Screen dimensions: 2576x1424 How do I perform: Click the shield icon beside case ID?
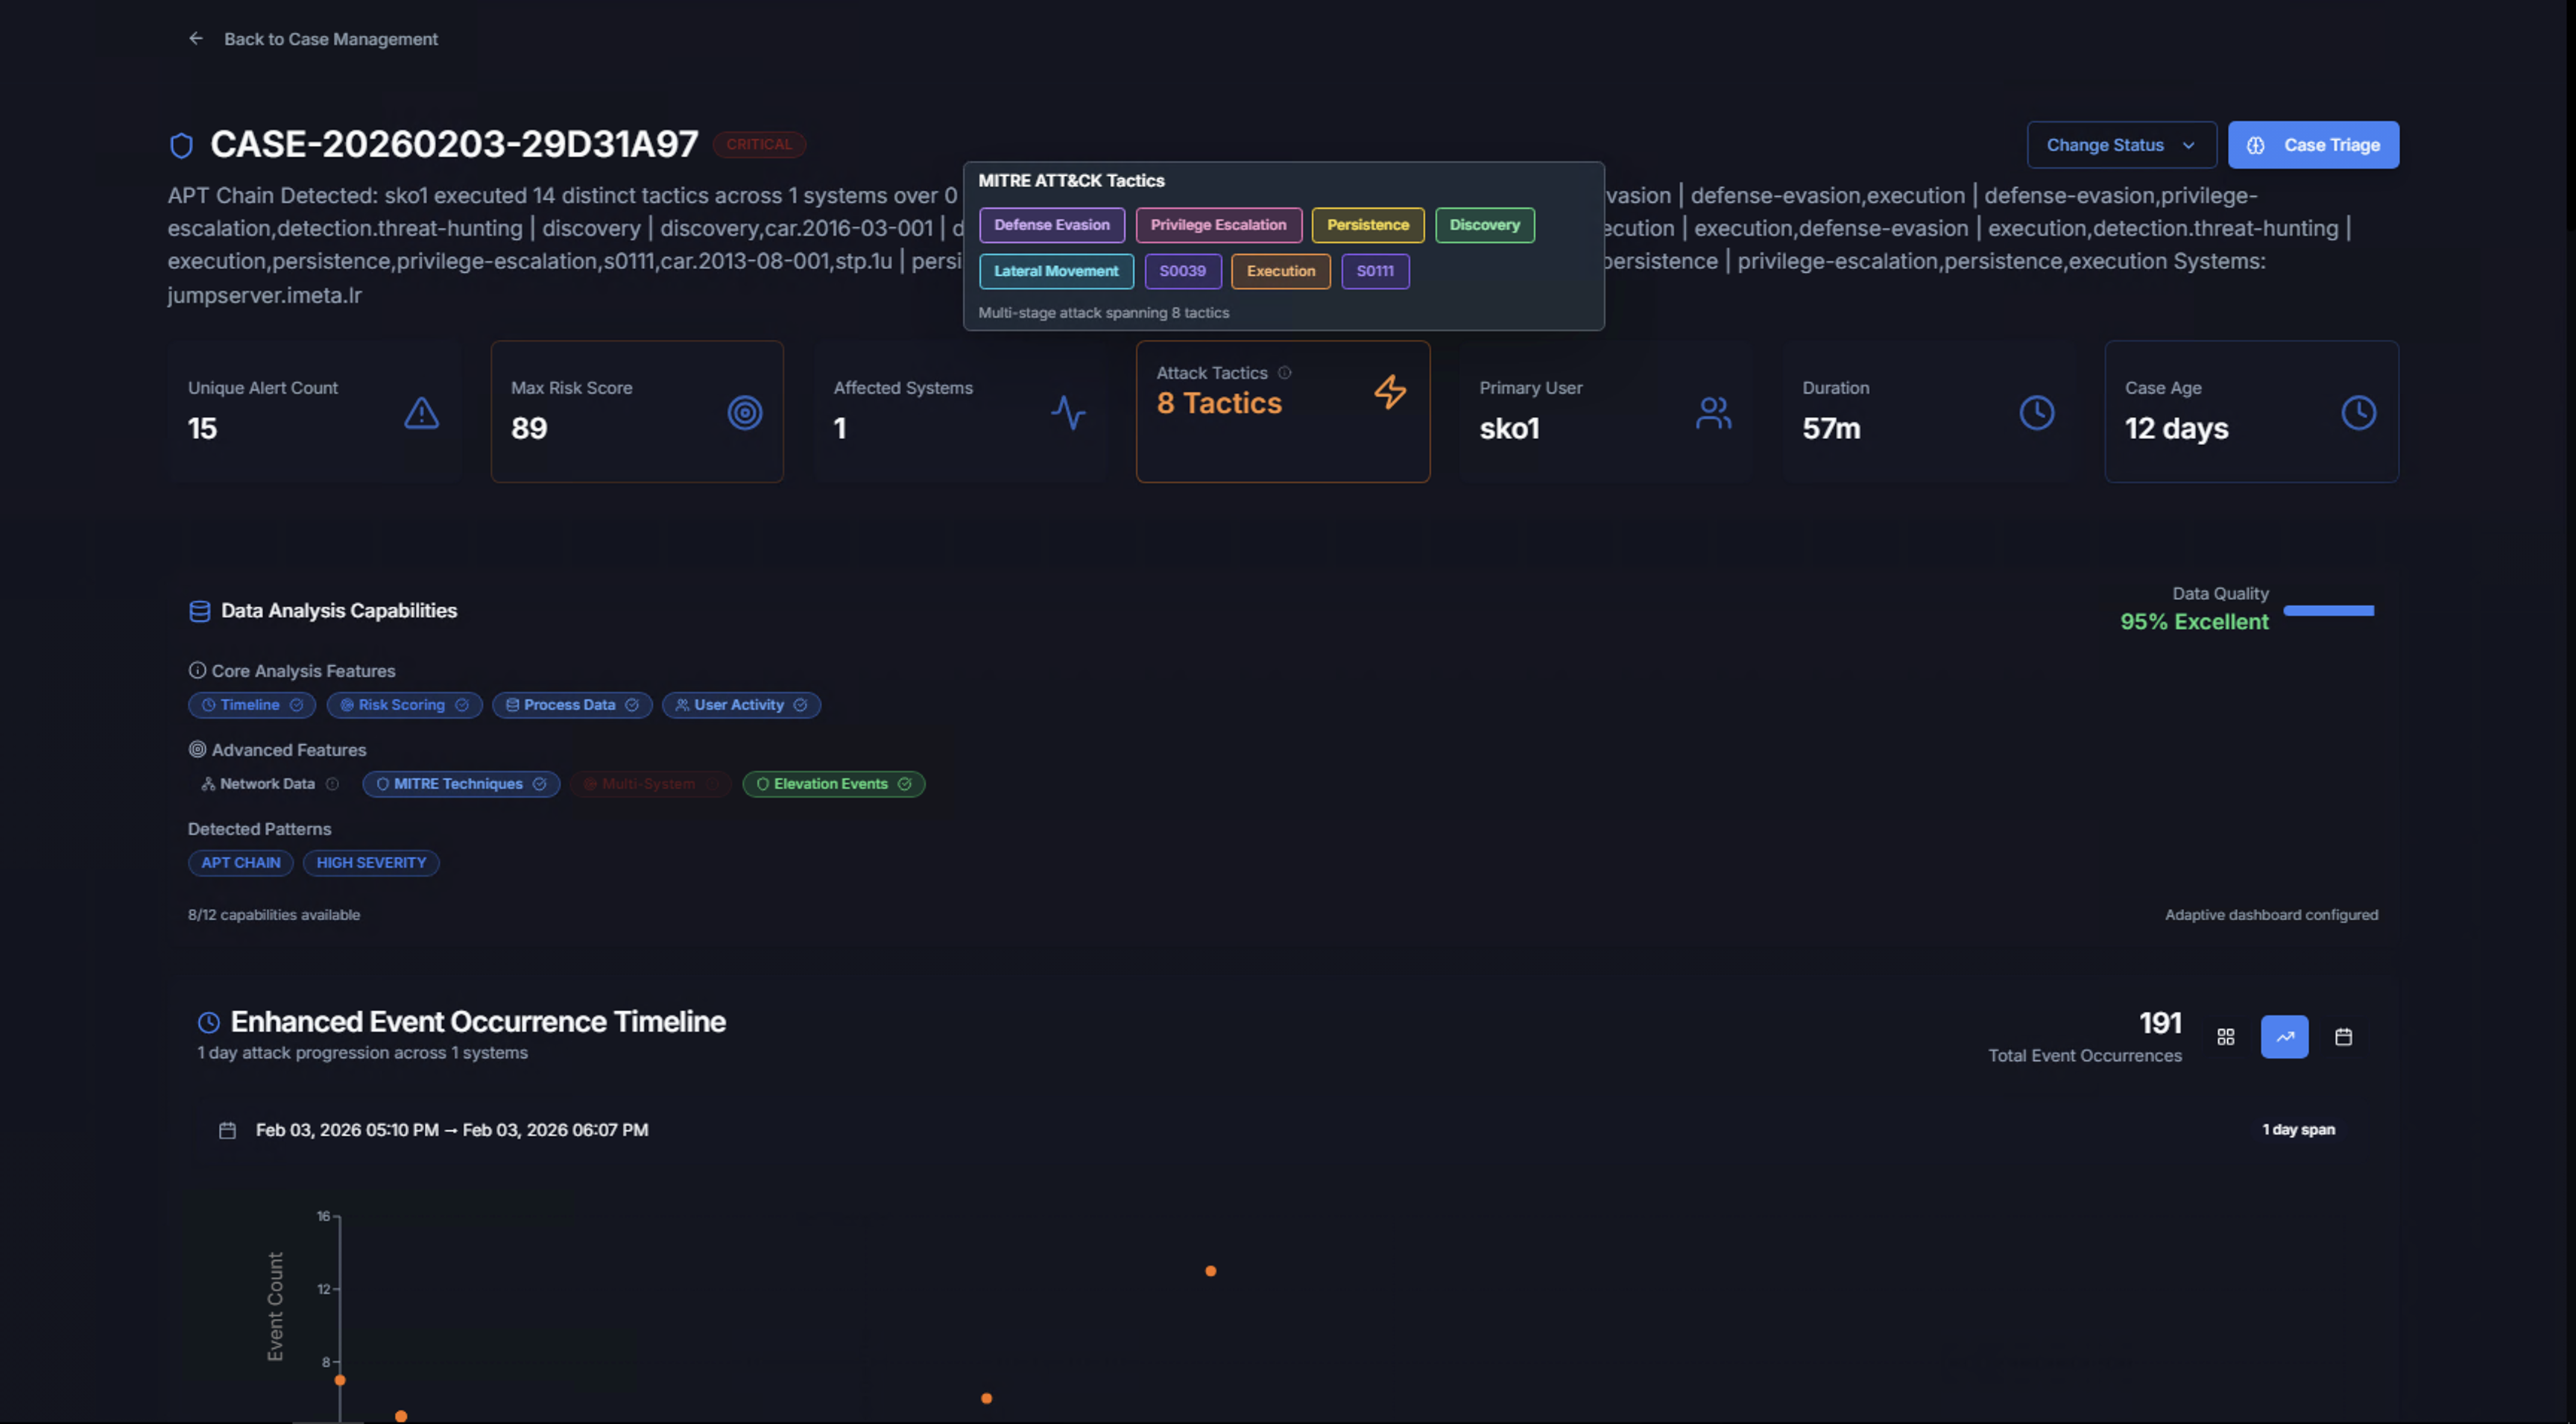tap(181, 146)
